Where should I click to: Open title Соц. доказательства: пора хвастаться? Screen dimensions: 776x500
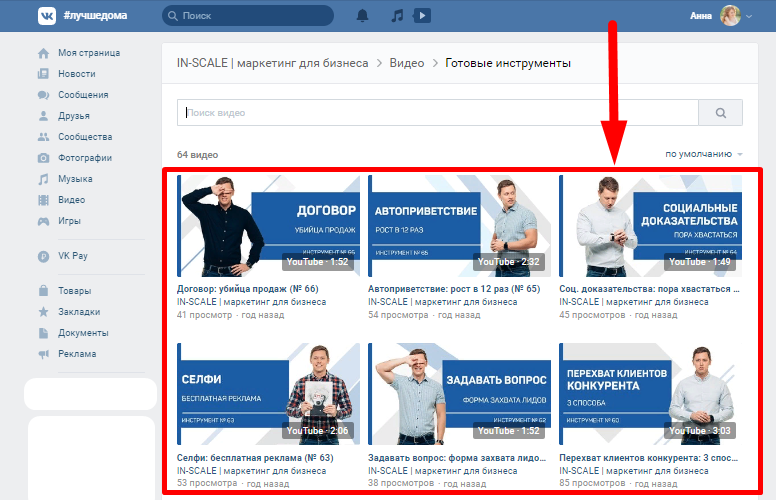pyautogui.click(x=649, y=289)
